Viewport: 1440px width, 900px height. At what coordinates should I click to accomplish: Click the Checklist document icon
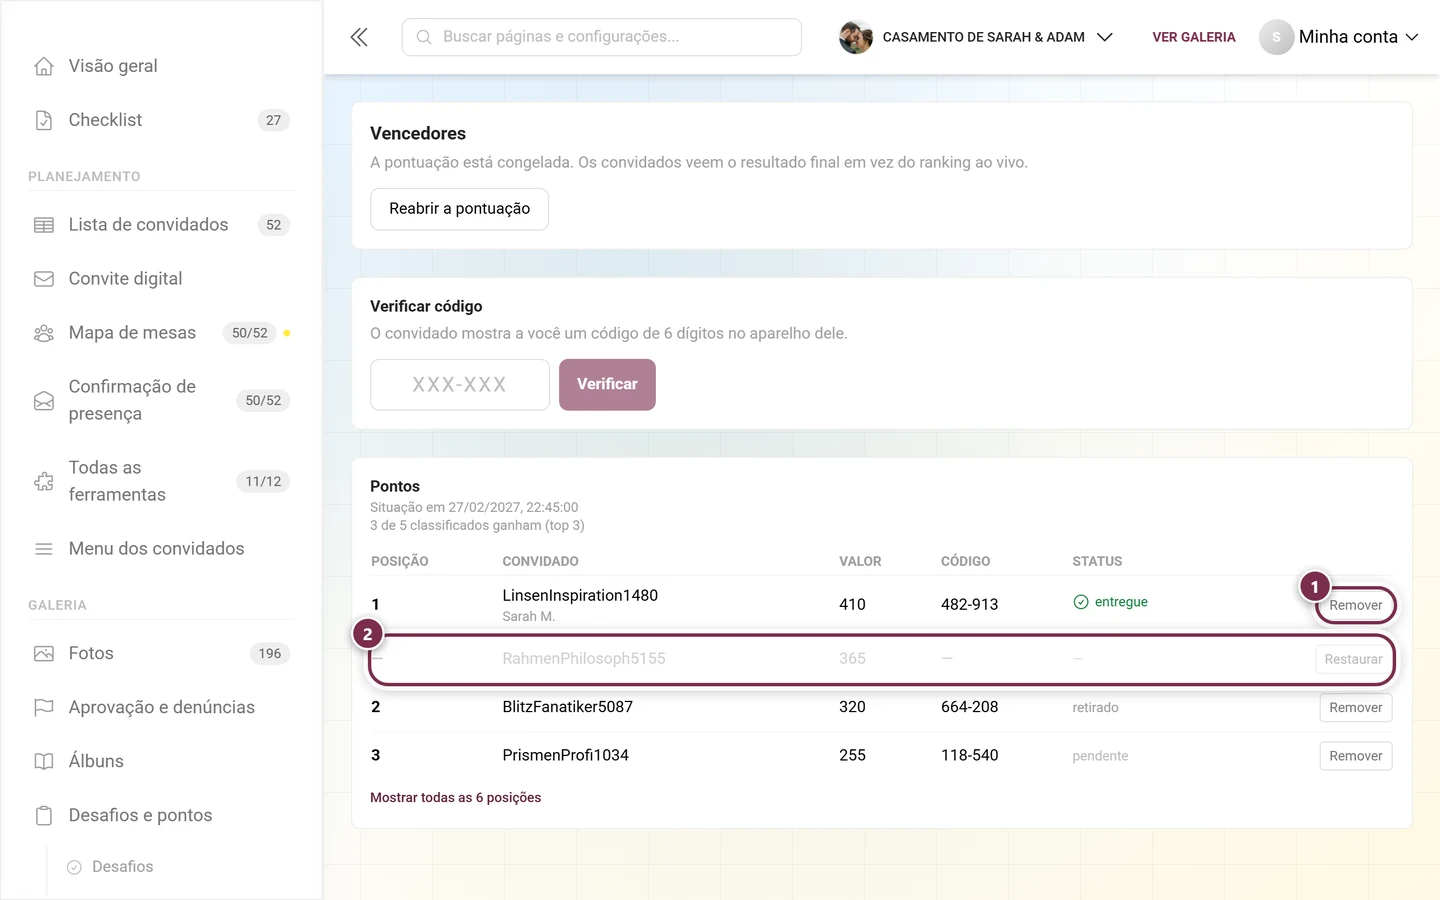[x=44, y=120]
